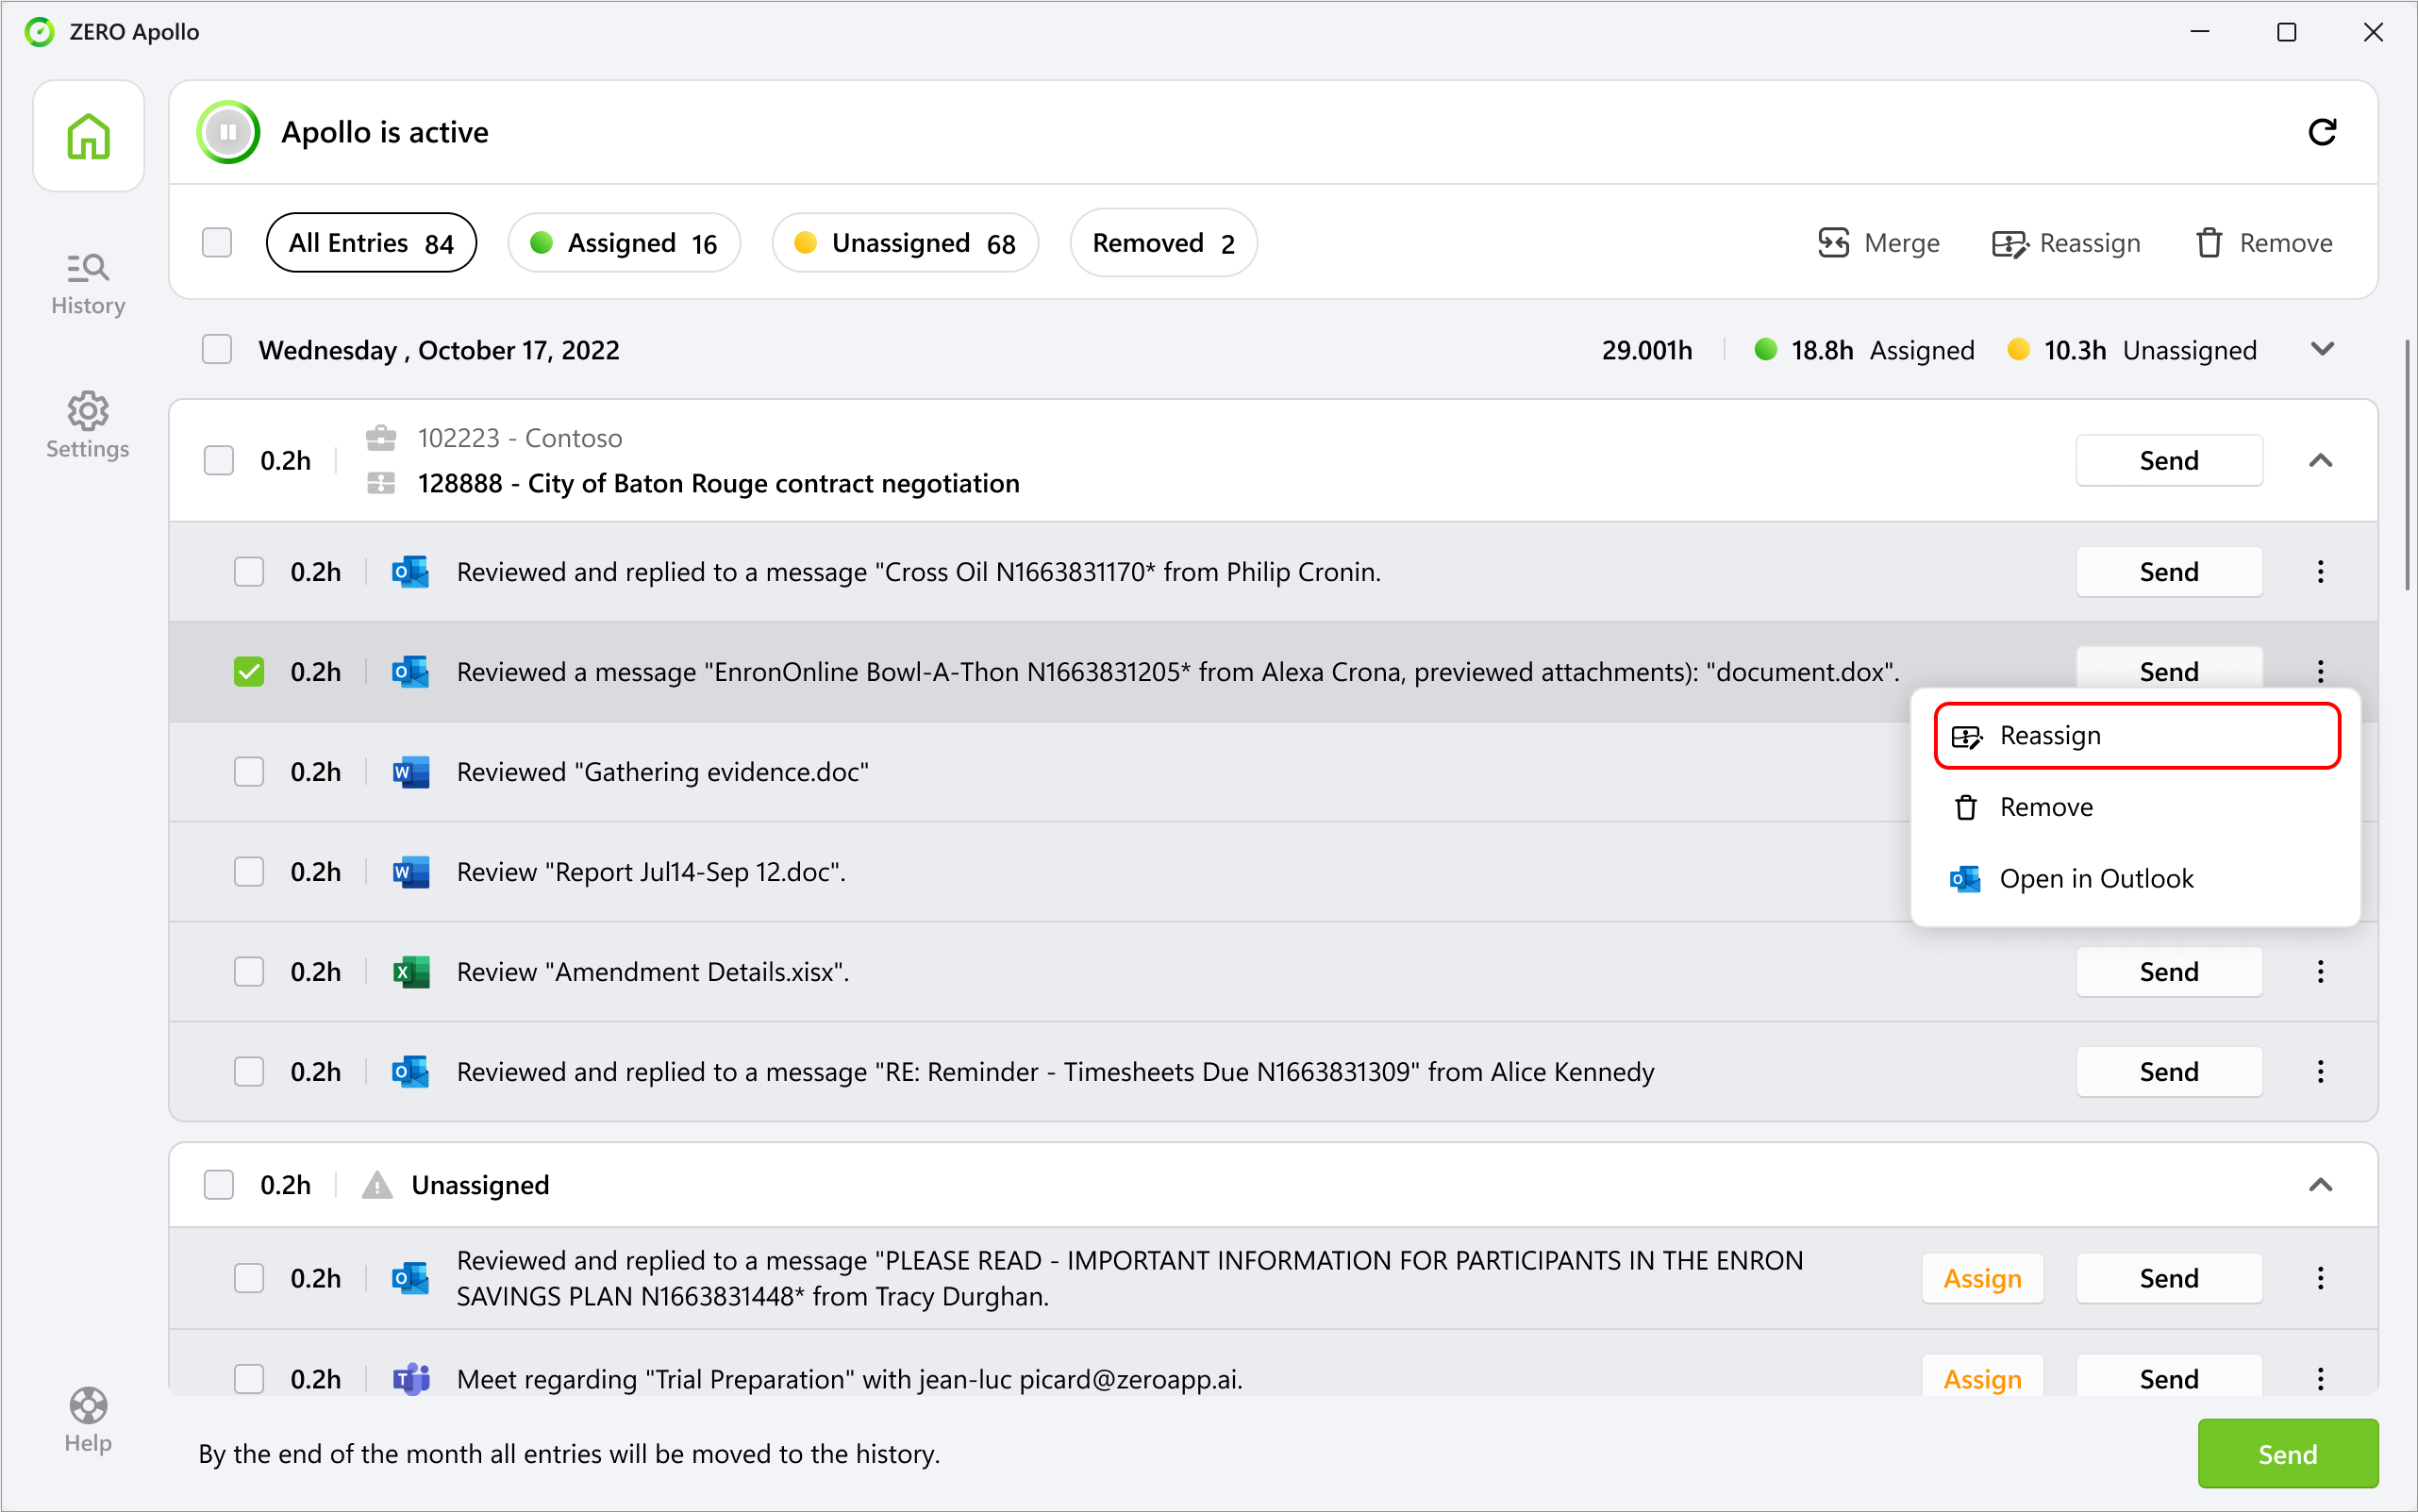The width and height of the screenshot is (2418, 1512).
Task: Refresh the entries list
Action: (2323, 131)
